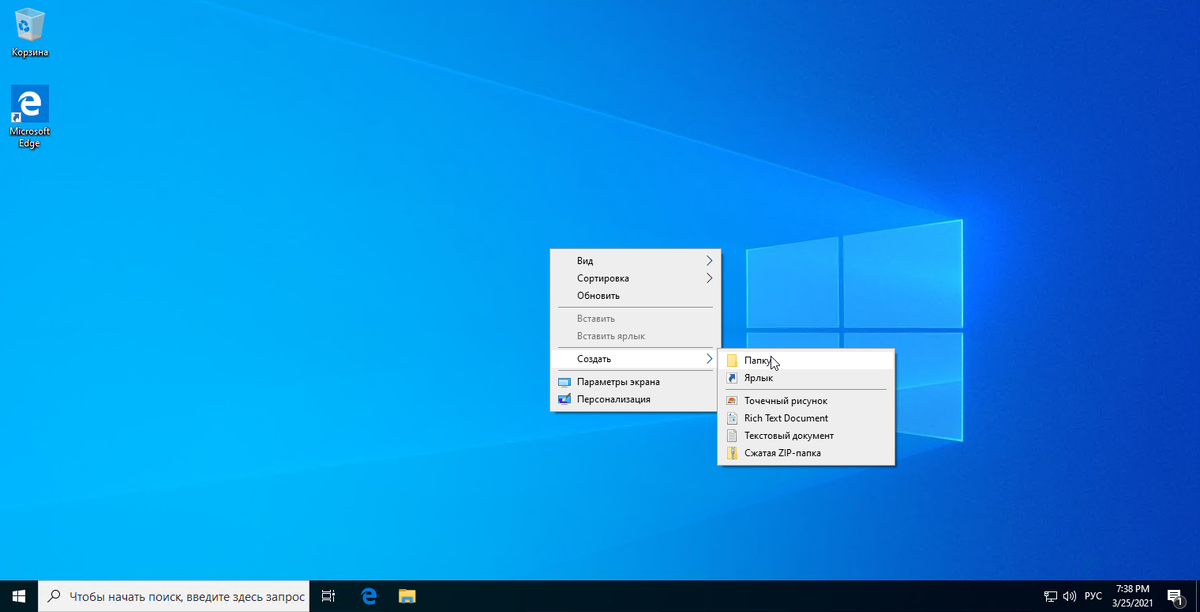The image size is (1200, 612).
Task: Click the zipper folder icon beside Сжатая ZIP-папка
Action: (x=732, y=453)
